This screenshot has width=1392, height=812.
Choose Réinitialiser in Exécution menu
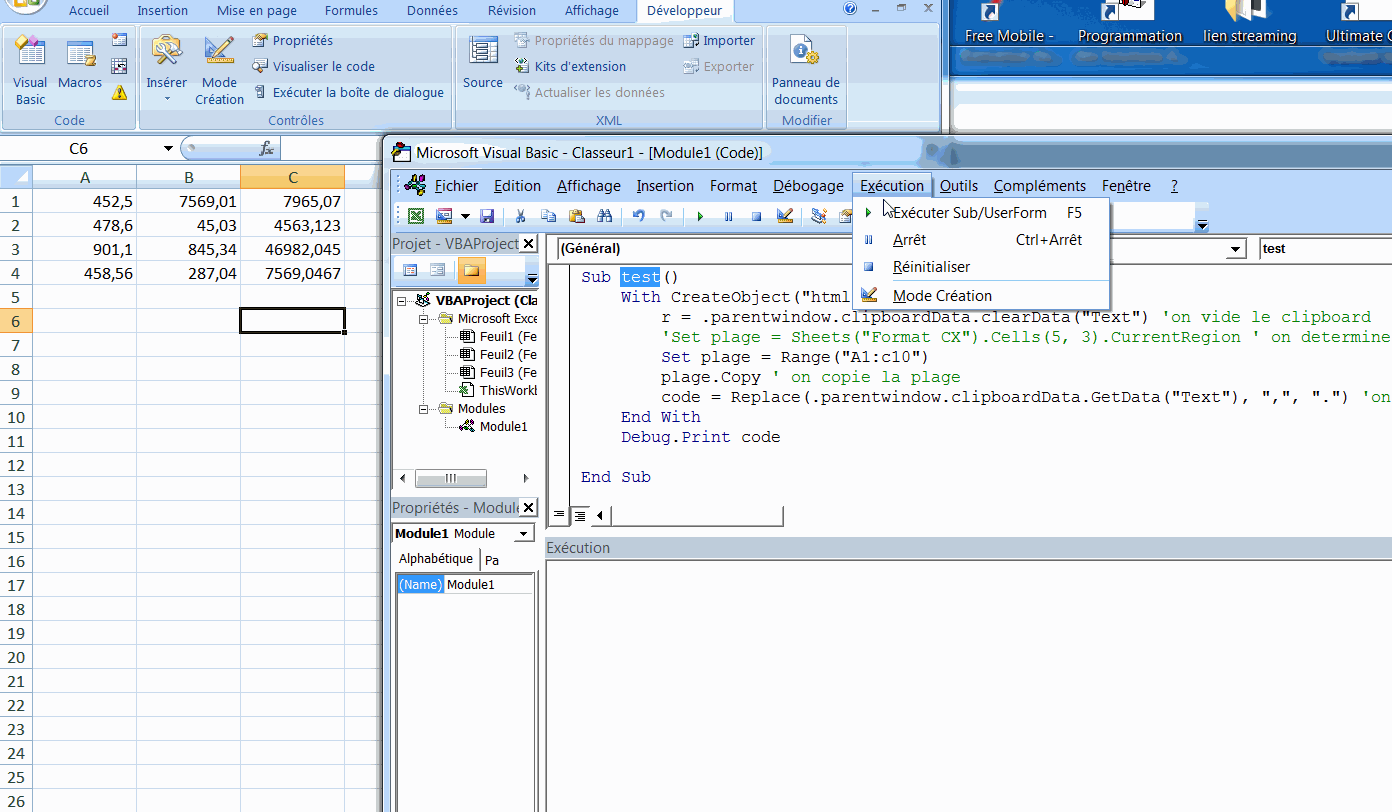(981, 267)
